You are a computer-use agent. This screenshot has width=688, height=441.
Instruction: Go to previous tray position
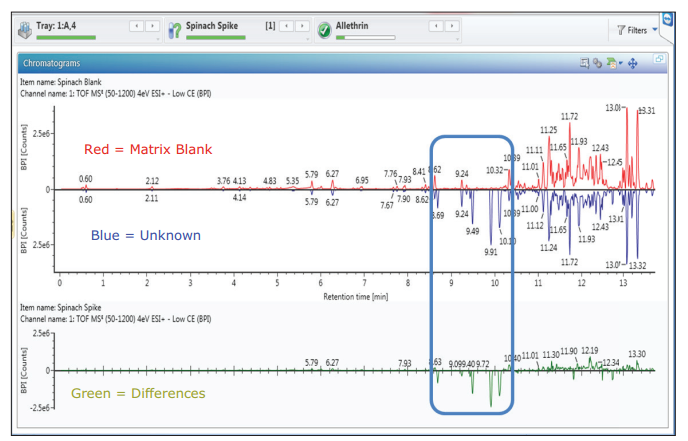(x=136, y=26)
